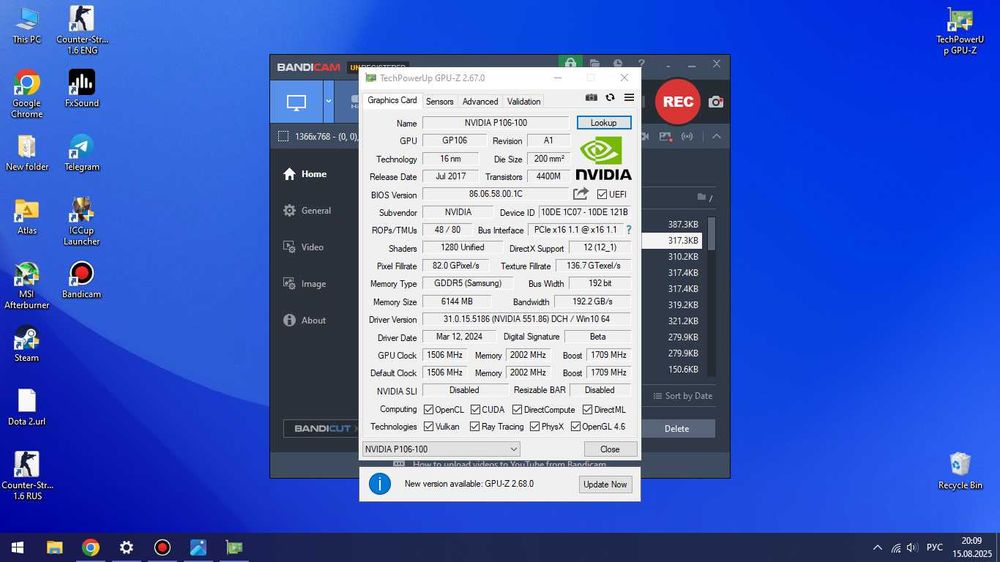The image size is (1000, 562).
Task: Show hidden system tray icons
Action: pos(878,547)
